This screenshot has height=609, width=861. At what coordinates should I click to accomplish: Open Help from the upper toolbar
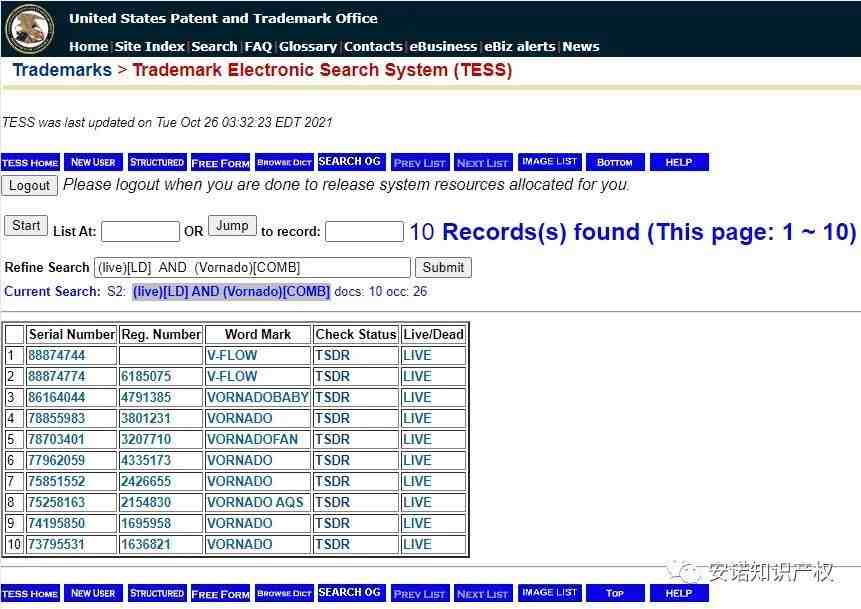pos(679,163)
